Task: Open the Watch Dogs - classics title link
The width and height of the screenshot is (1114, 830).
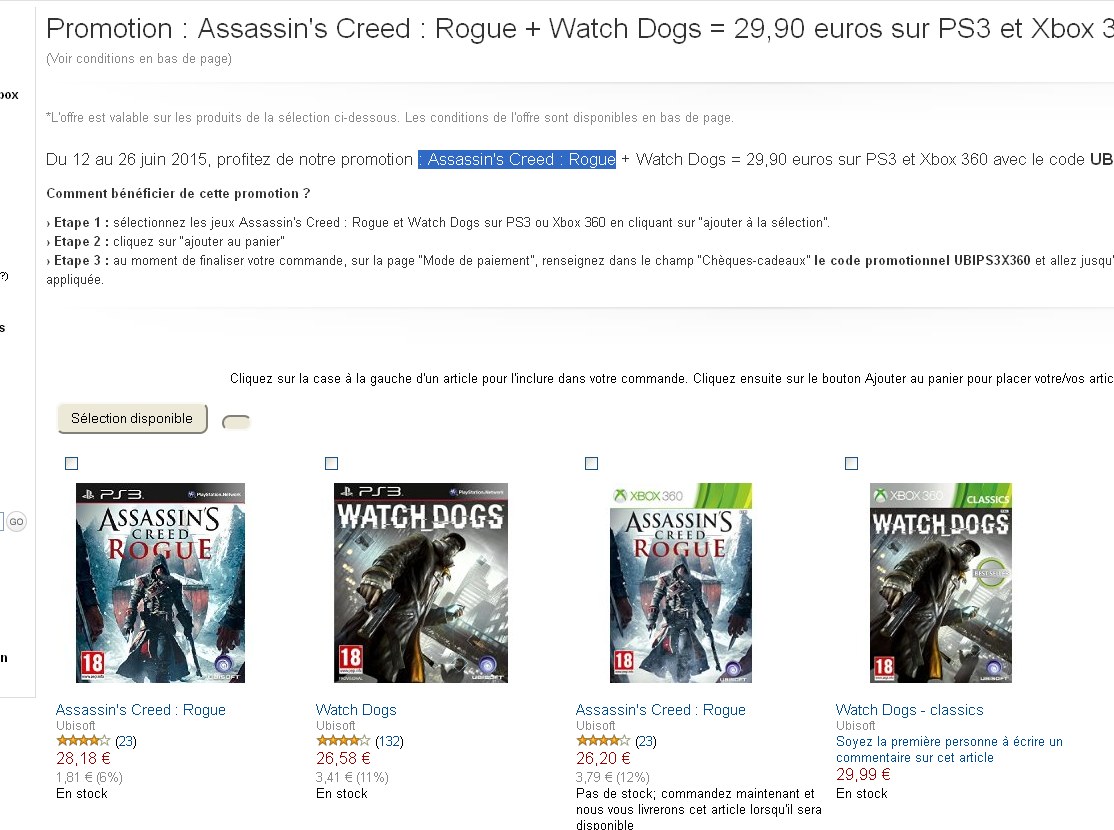Action: click(909, 709)
